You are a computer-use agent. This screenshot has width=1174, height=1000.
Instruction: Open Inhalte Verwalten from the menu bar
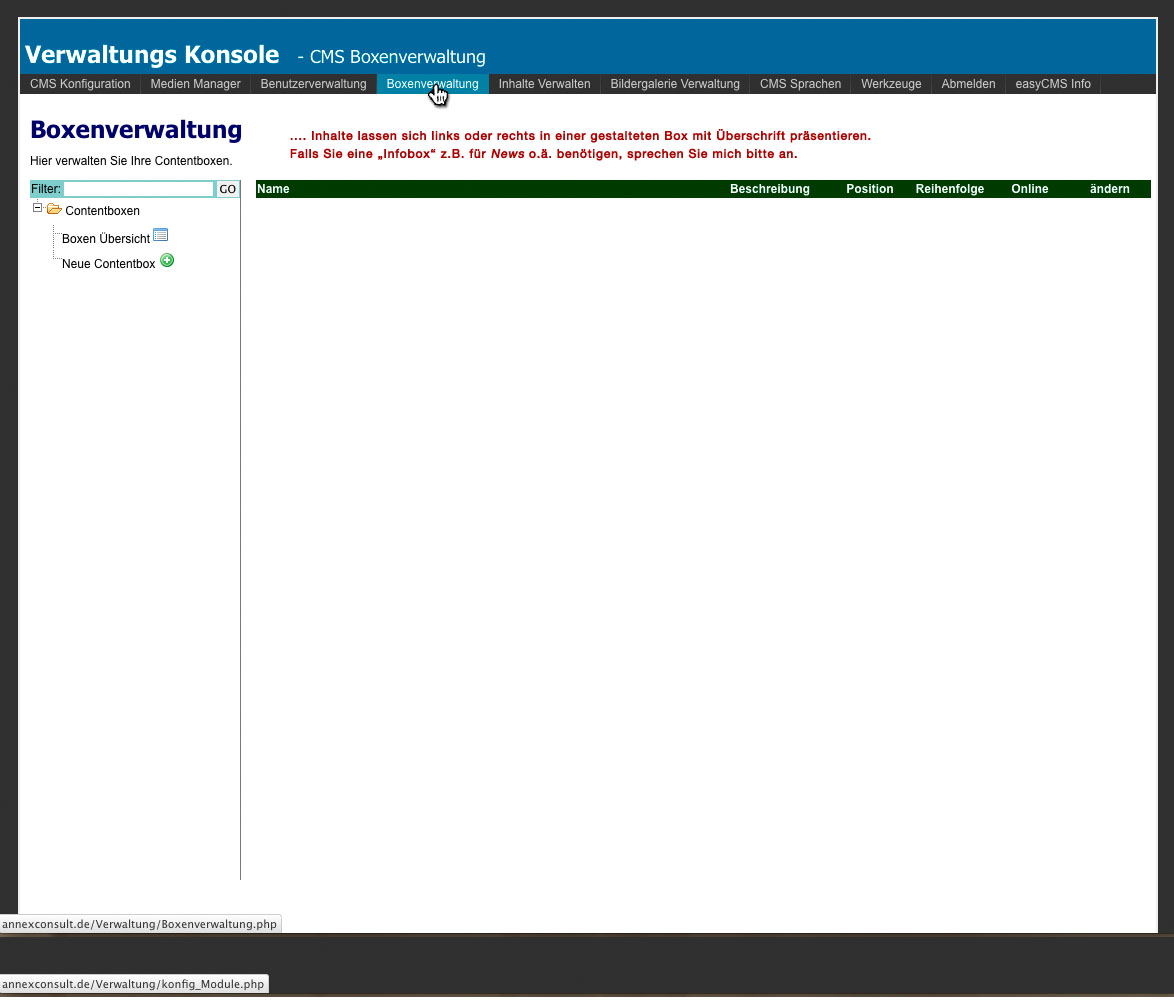[544, 84]
